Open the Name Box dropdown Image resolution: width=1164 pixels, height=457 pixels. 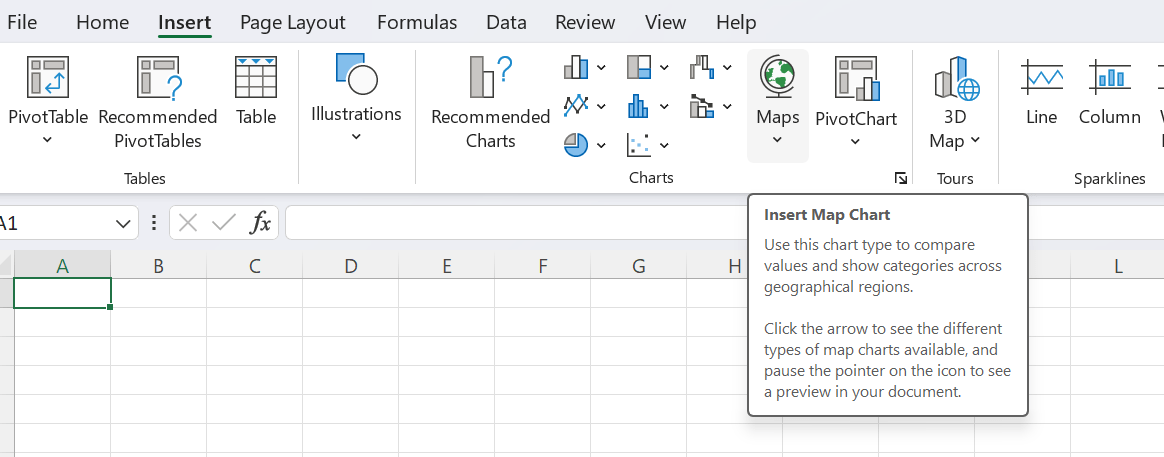tap(123, 223)
